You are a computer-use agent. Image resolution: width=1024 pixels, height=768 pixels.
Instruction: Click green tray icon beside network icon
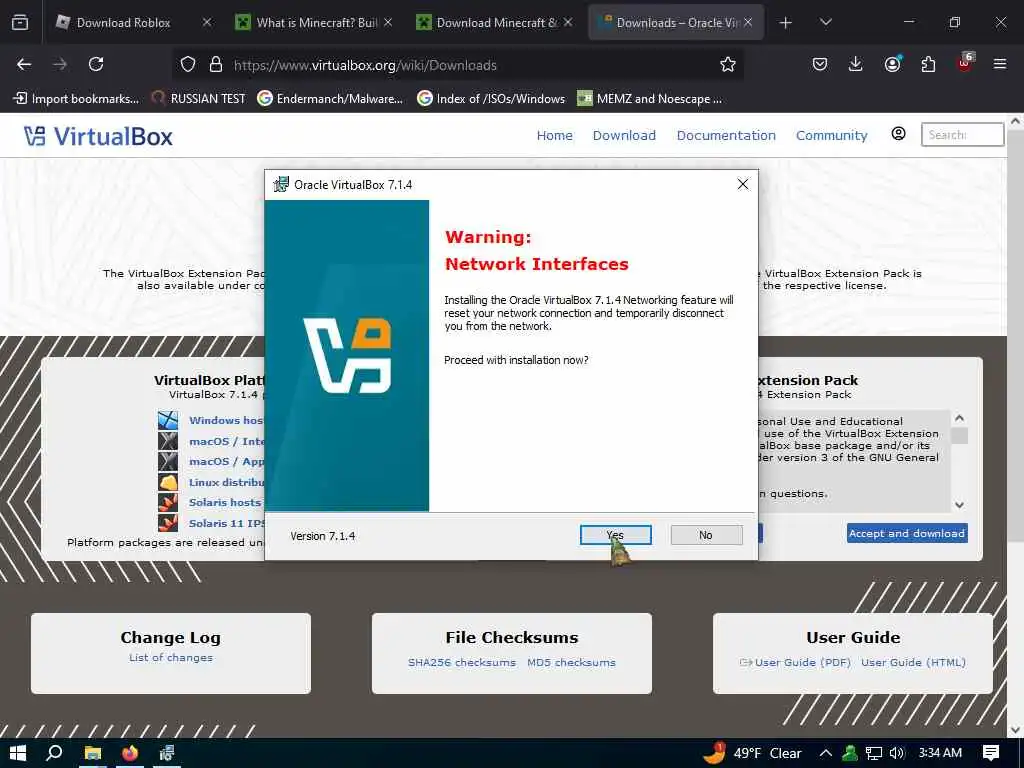click(x=850, y=753)
